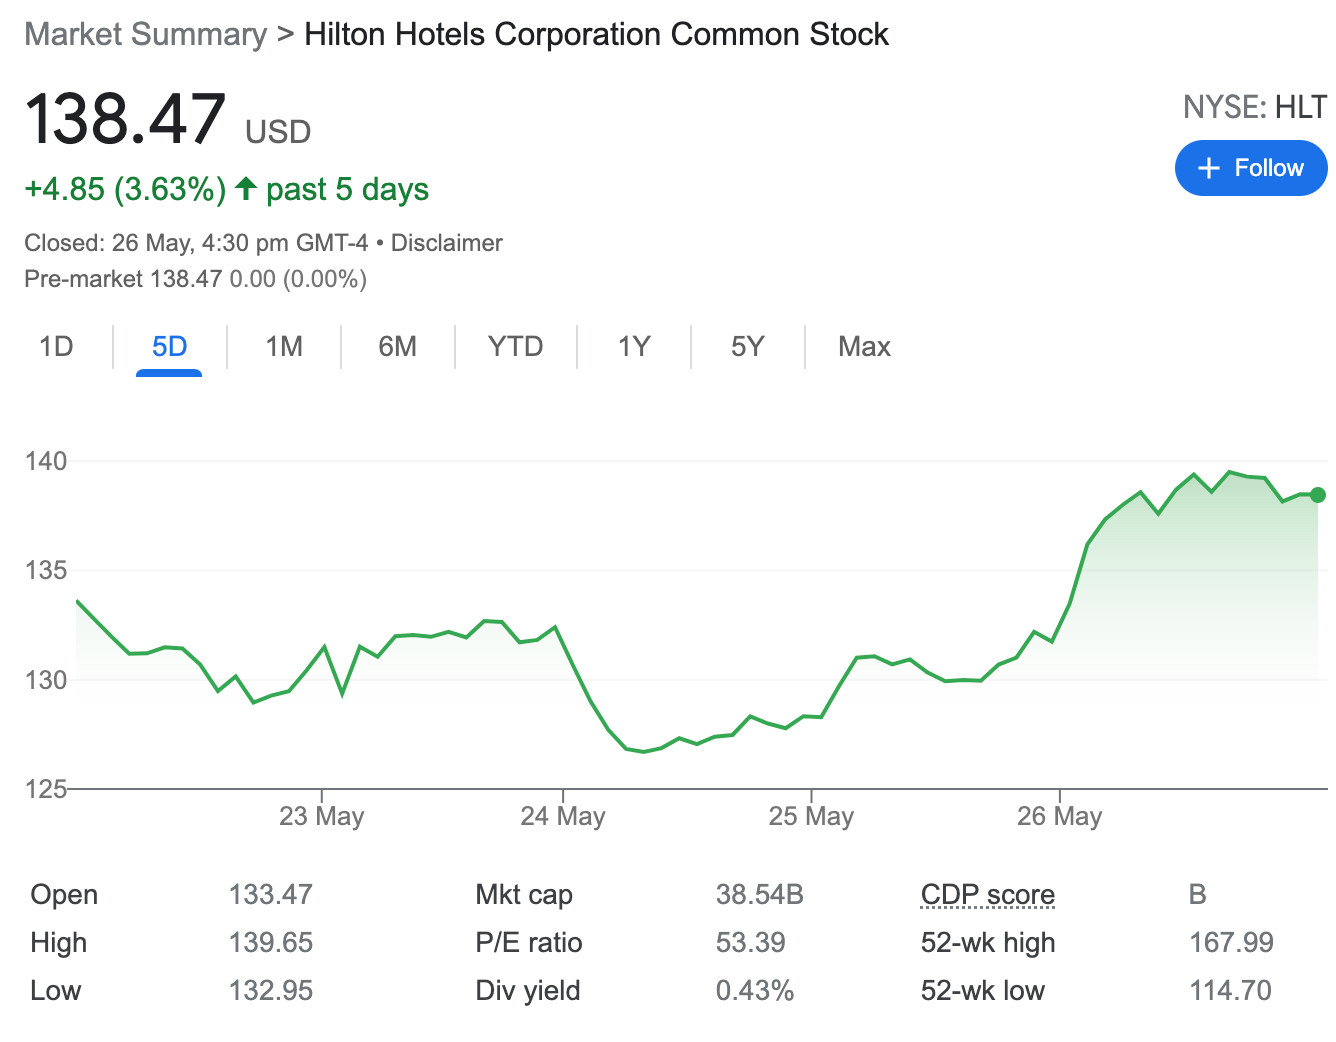This screenshot has width=1336, height=1042.
Task: Click the Mkt cap value 38.54B
Action: (x=760, y=894)
